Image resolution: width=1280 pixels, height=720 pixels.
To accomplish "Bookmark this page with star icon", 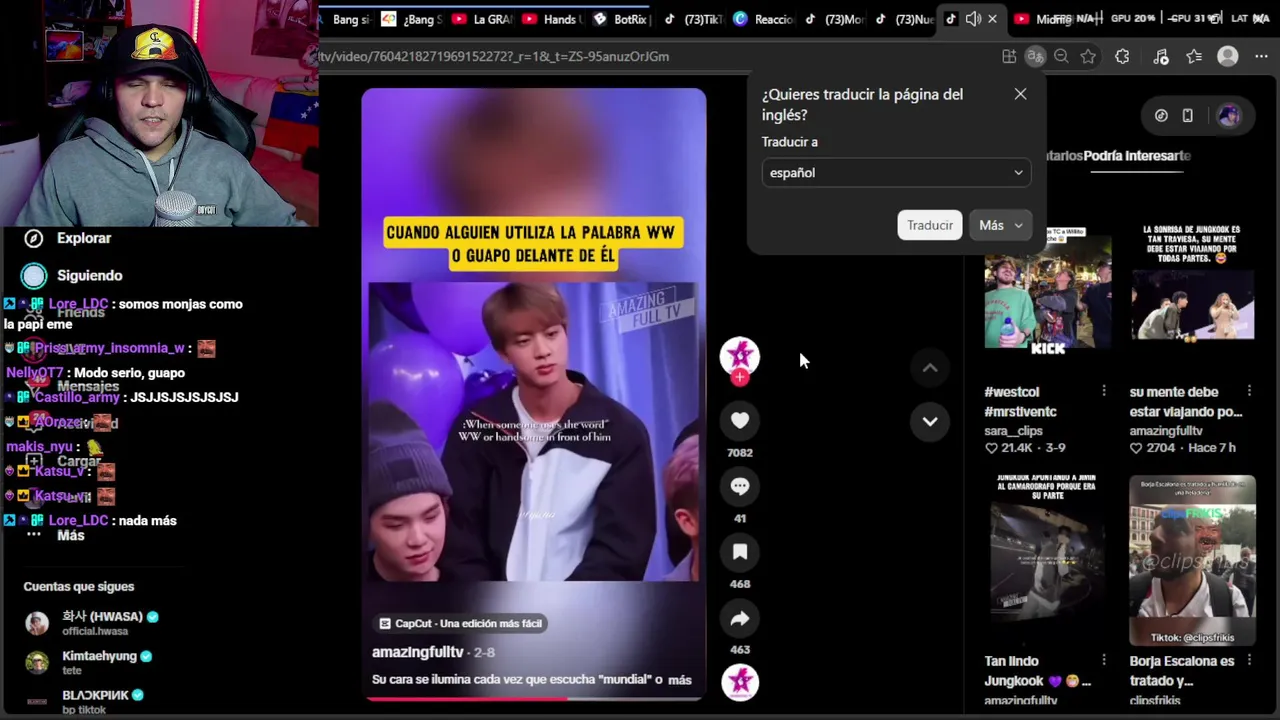I will [1088, 57].
